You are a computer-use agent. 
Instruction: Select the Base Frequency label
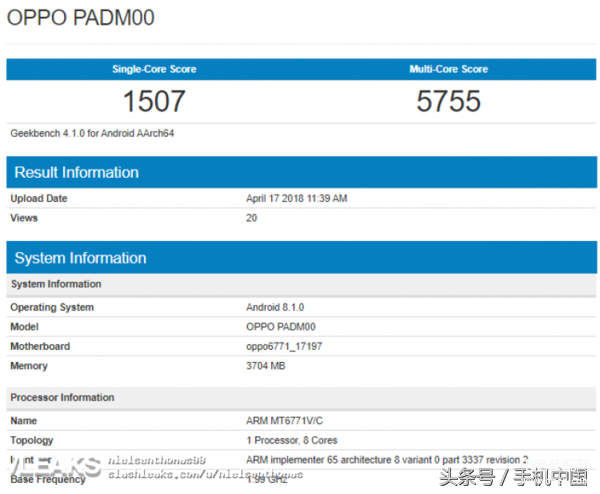click(x=48, y=479)
